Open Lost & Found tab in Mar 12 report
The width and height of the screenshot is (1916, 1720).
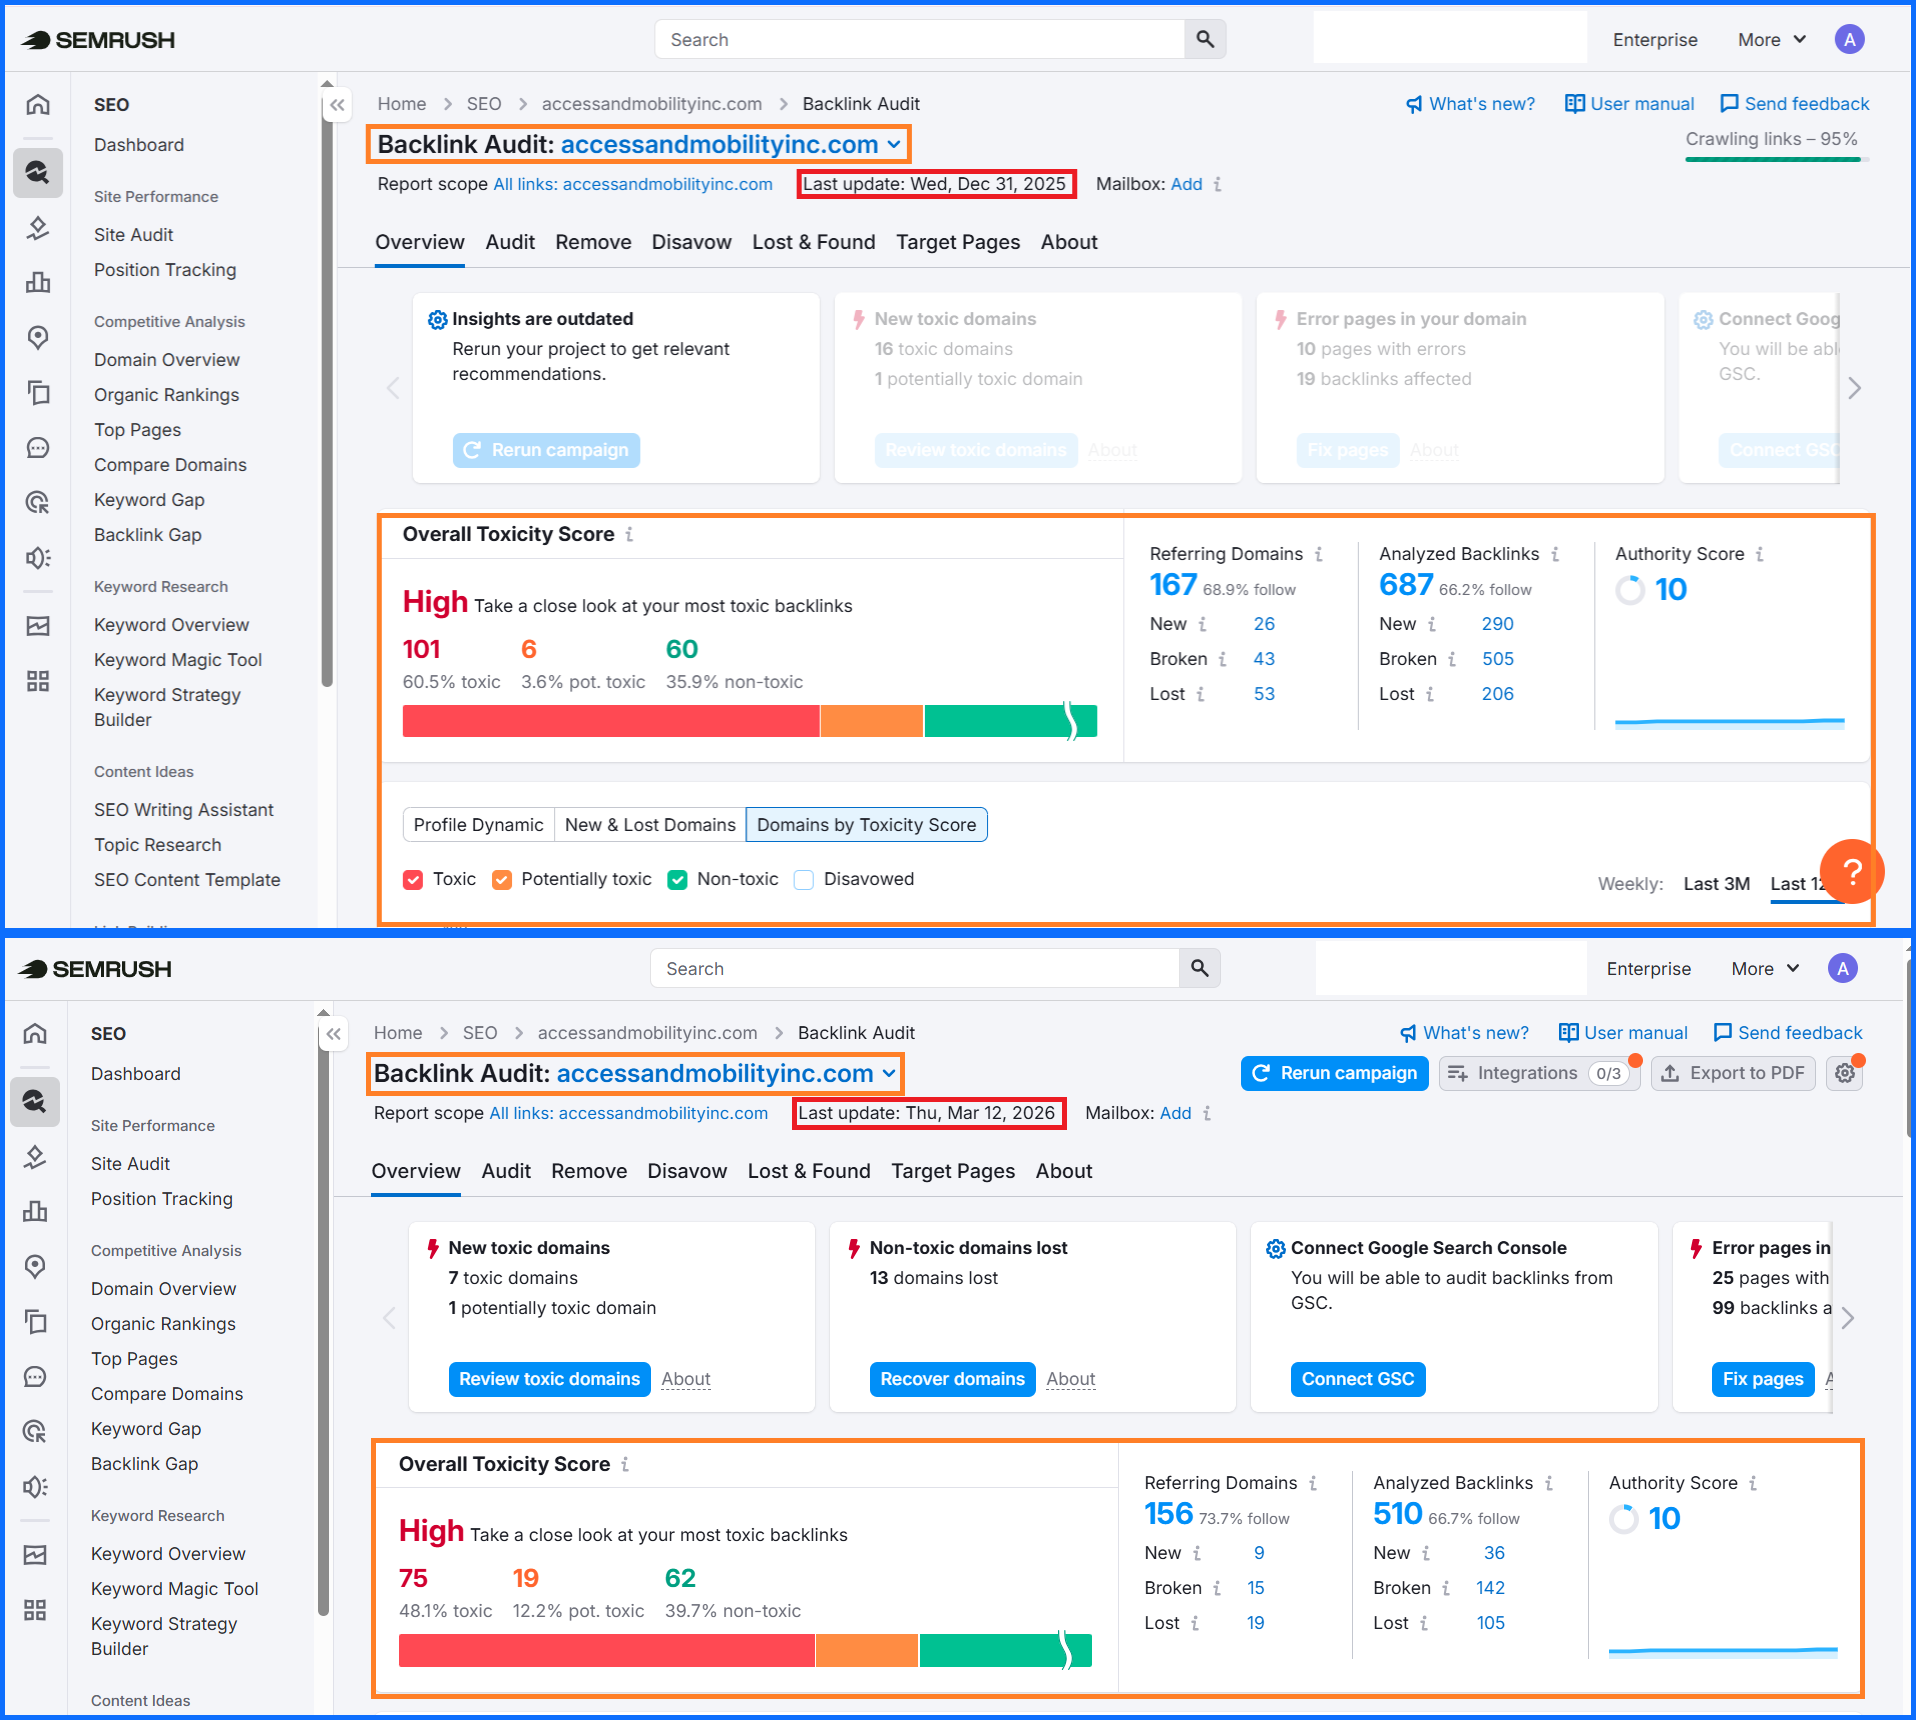809,1171
